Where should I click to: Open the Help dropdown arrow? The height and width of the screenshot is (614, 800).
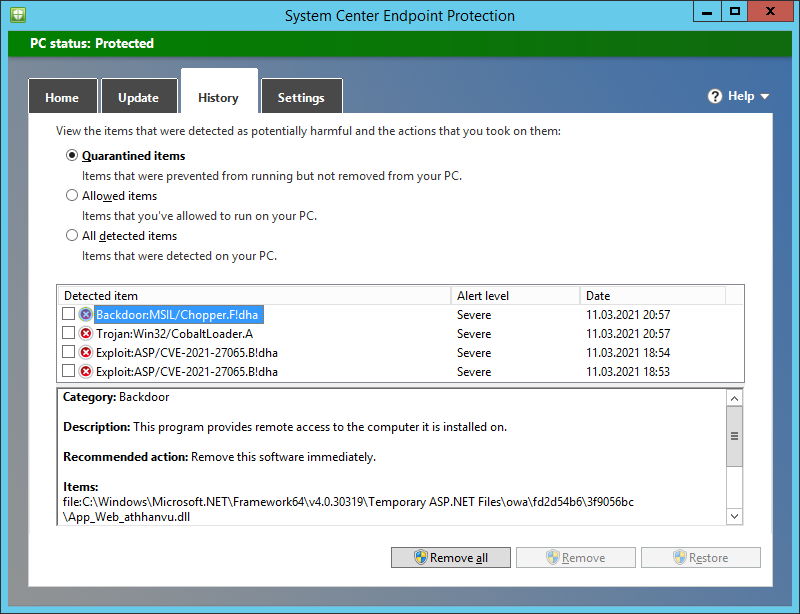point(764,96)
